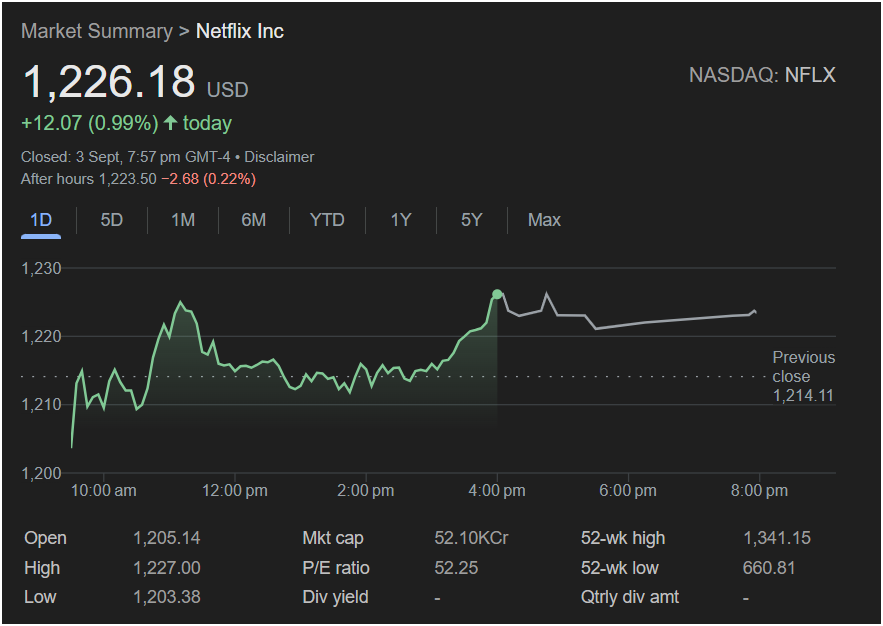Click the 52-wk low value 660.81
The width and height of the screenshot is (883, 626).
pos(769,568)
